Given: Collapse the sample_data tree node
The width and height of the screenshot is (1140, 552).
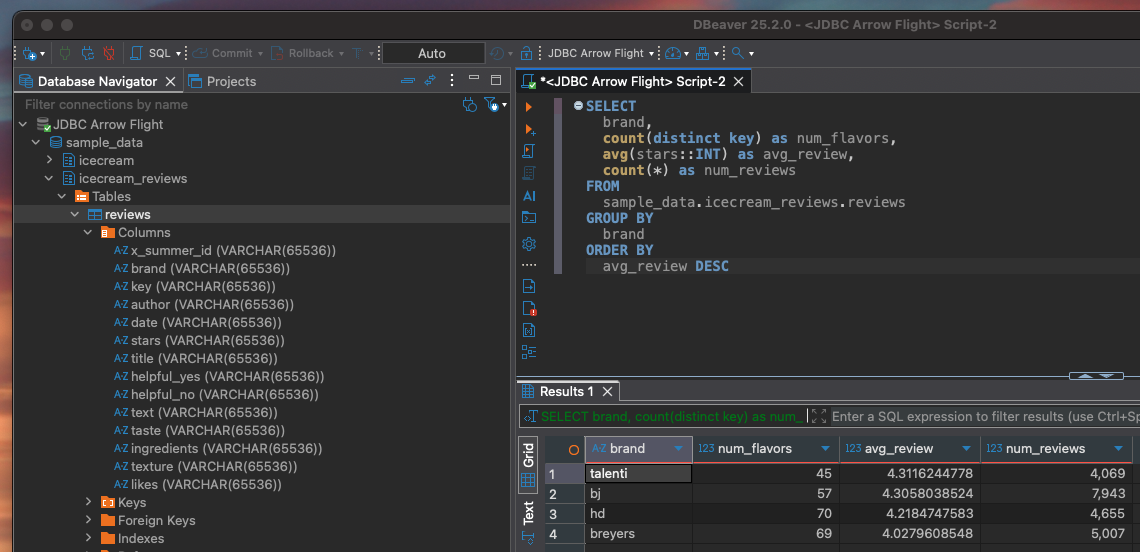Looking at the screenshot, I should 36,143.
